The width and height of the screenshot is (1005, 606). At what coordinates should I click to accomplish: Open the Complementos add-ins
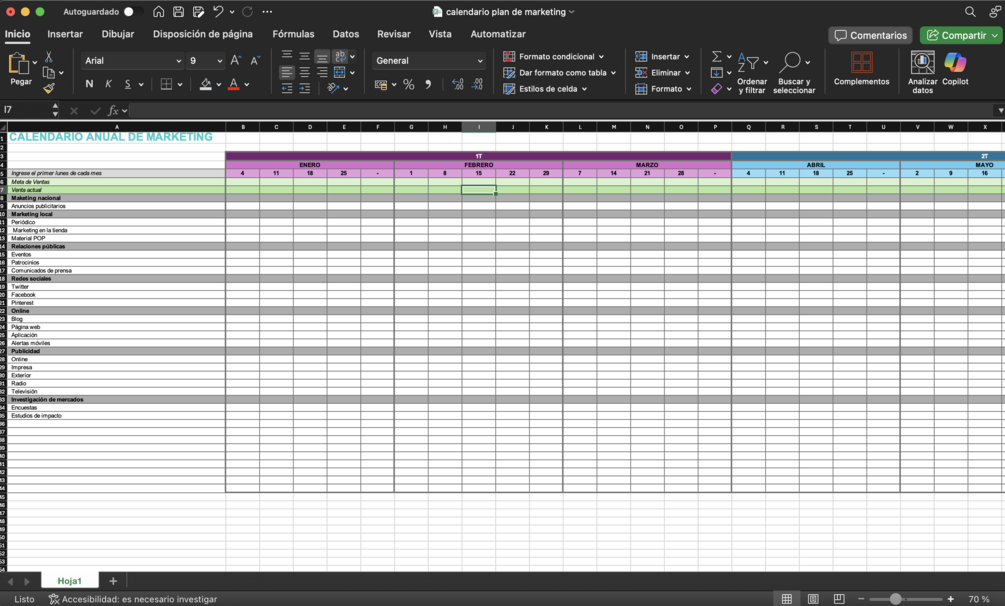tap(861, 69)
